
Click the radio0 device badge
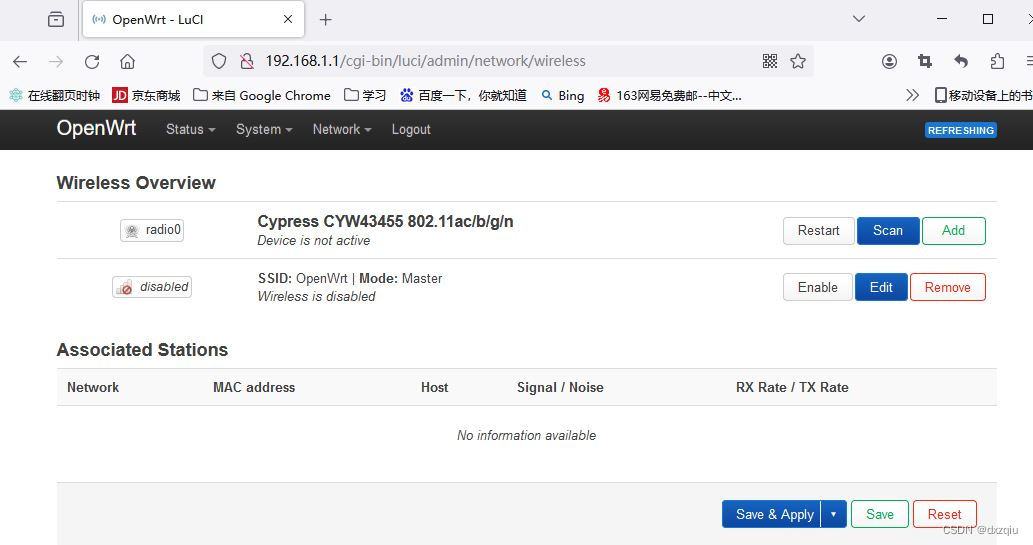[152, 230]
